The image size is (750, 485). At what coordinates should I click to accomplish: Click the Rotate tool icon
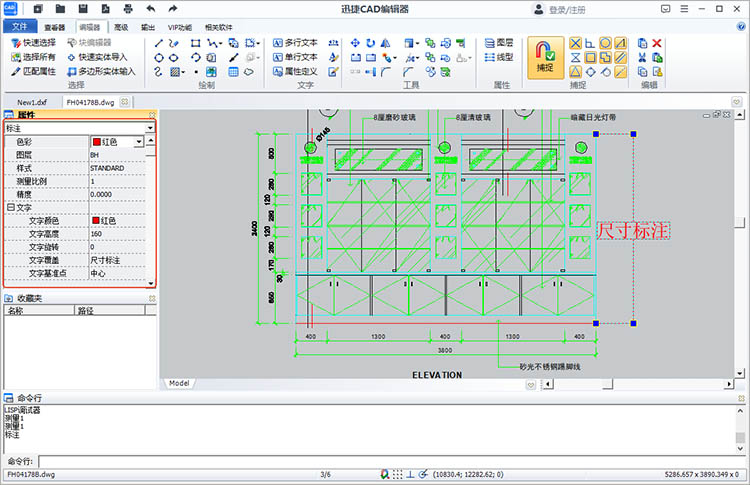click(x=370, y=44)
